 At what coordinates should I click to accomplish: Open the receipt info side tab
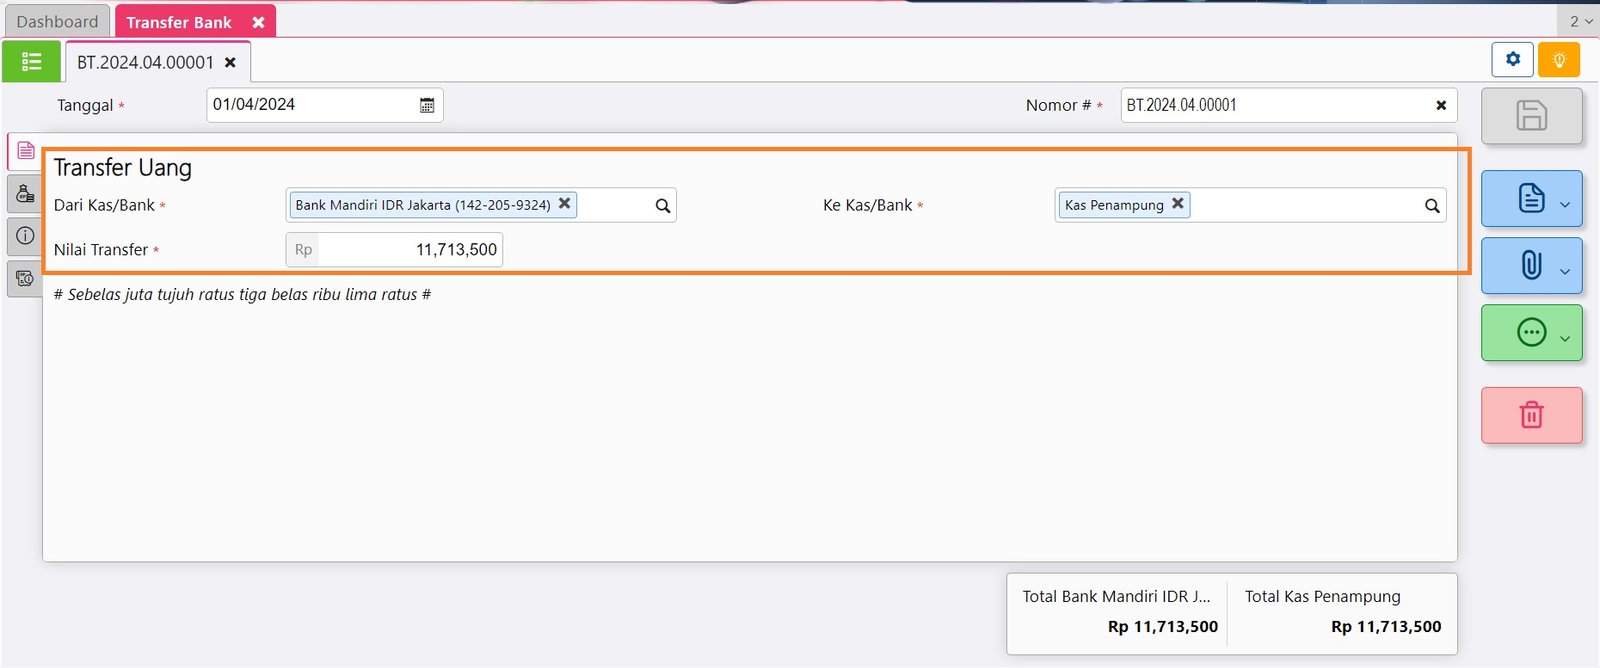25,279
